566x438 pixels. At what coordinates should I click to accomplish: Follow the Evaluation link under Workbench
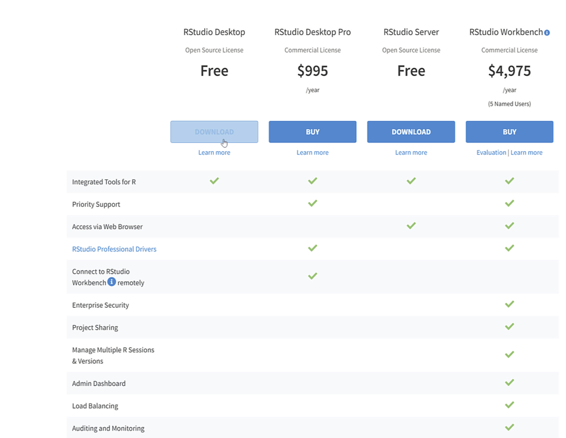pos(491,153)
